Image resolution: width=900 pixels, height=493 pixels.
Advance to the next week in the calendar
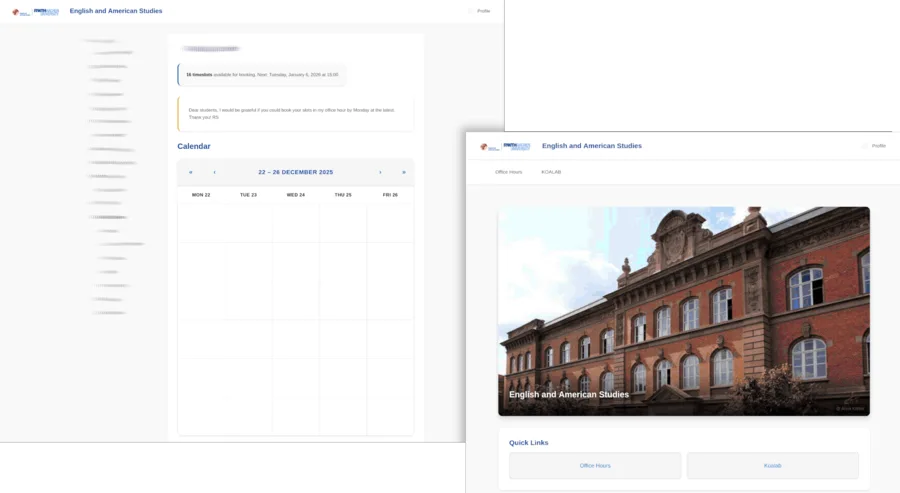pos(380,172)
